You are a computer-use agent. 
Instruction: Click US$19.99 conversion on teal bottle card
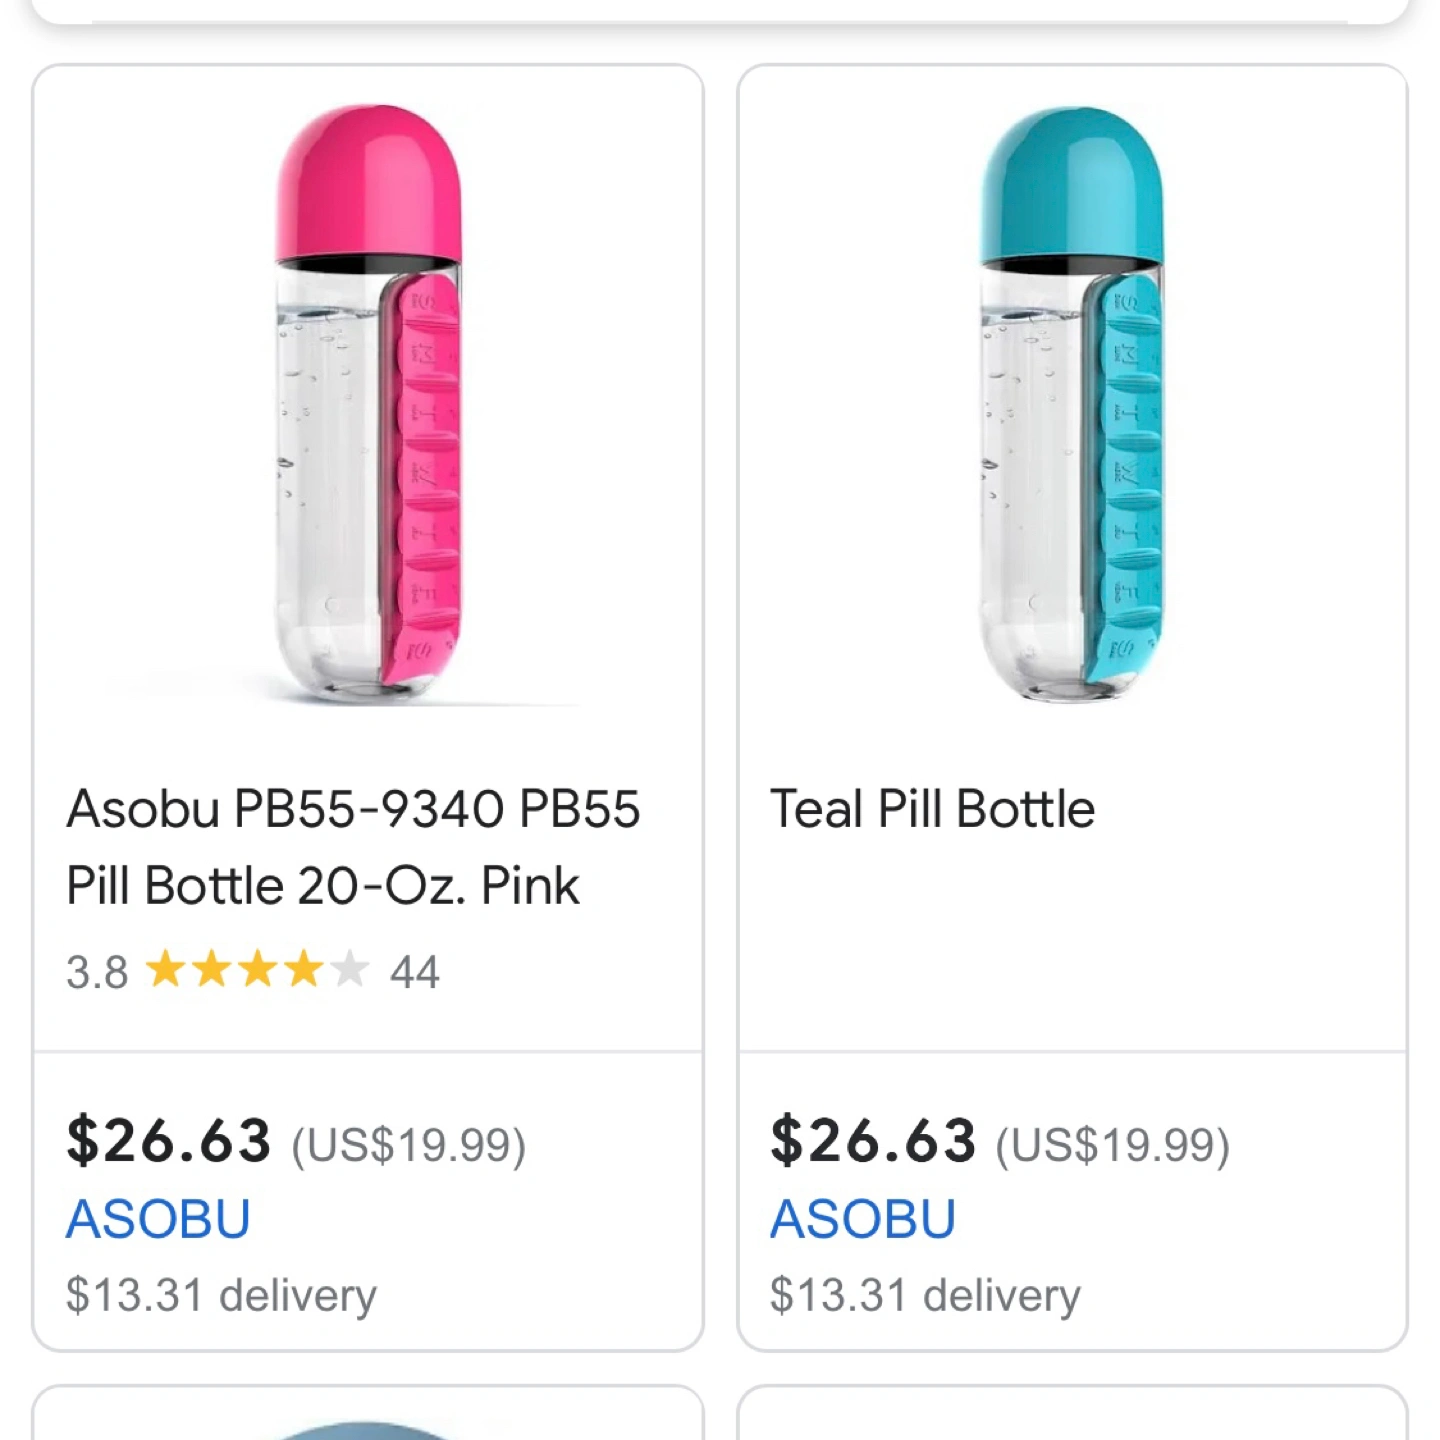click(x=1112, y=1145)
